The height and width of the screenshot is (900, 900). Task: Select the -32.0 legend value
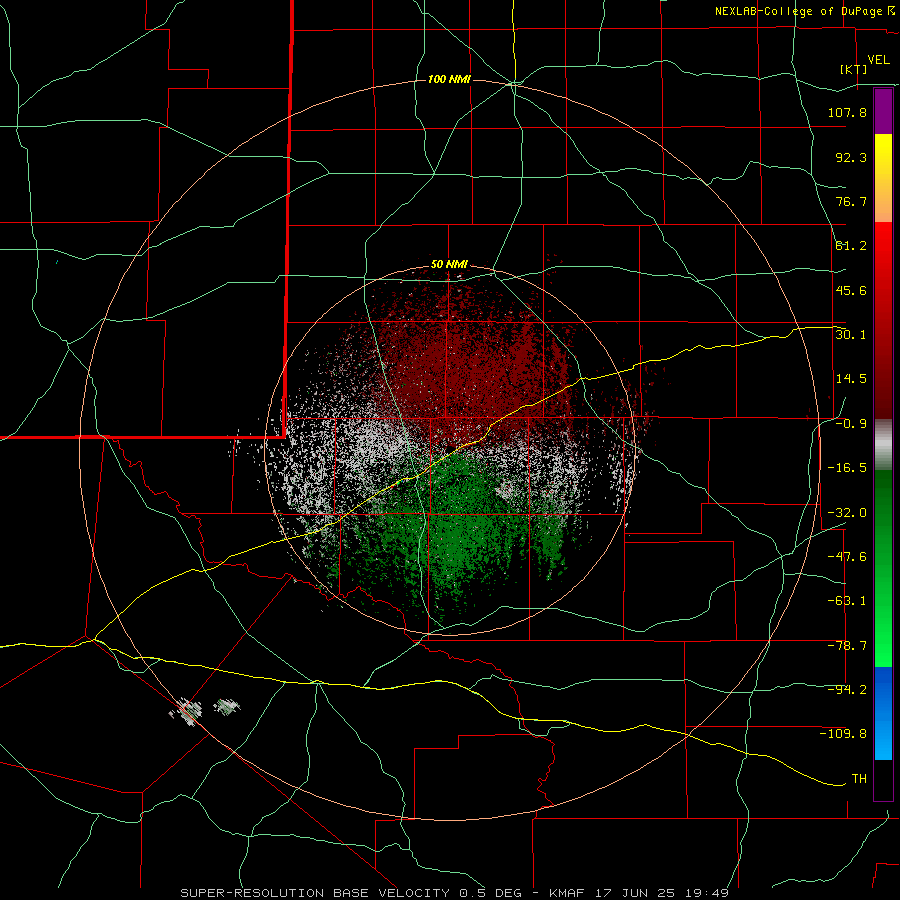pos(847,513)
